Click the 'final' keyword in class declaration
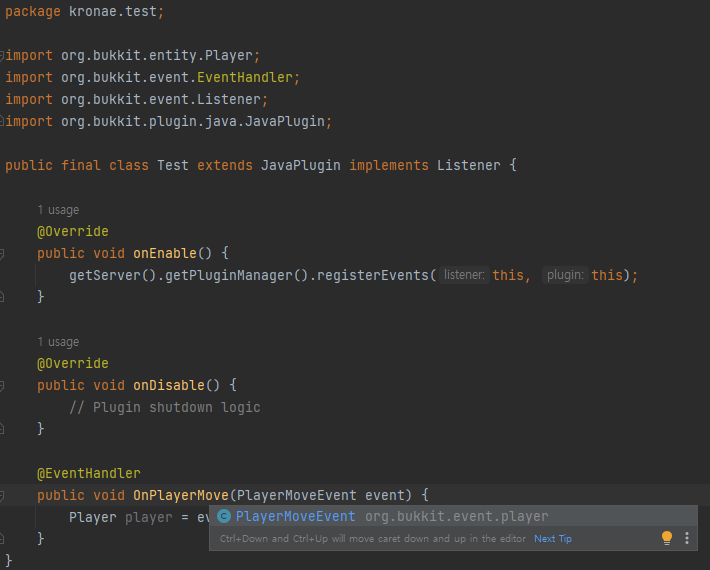The height and width of the screenshot is (570, 710). 81,165
